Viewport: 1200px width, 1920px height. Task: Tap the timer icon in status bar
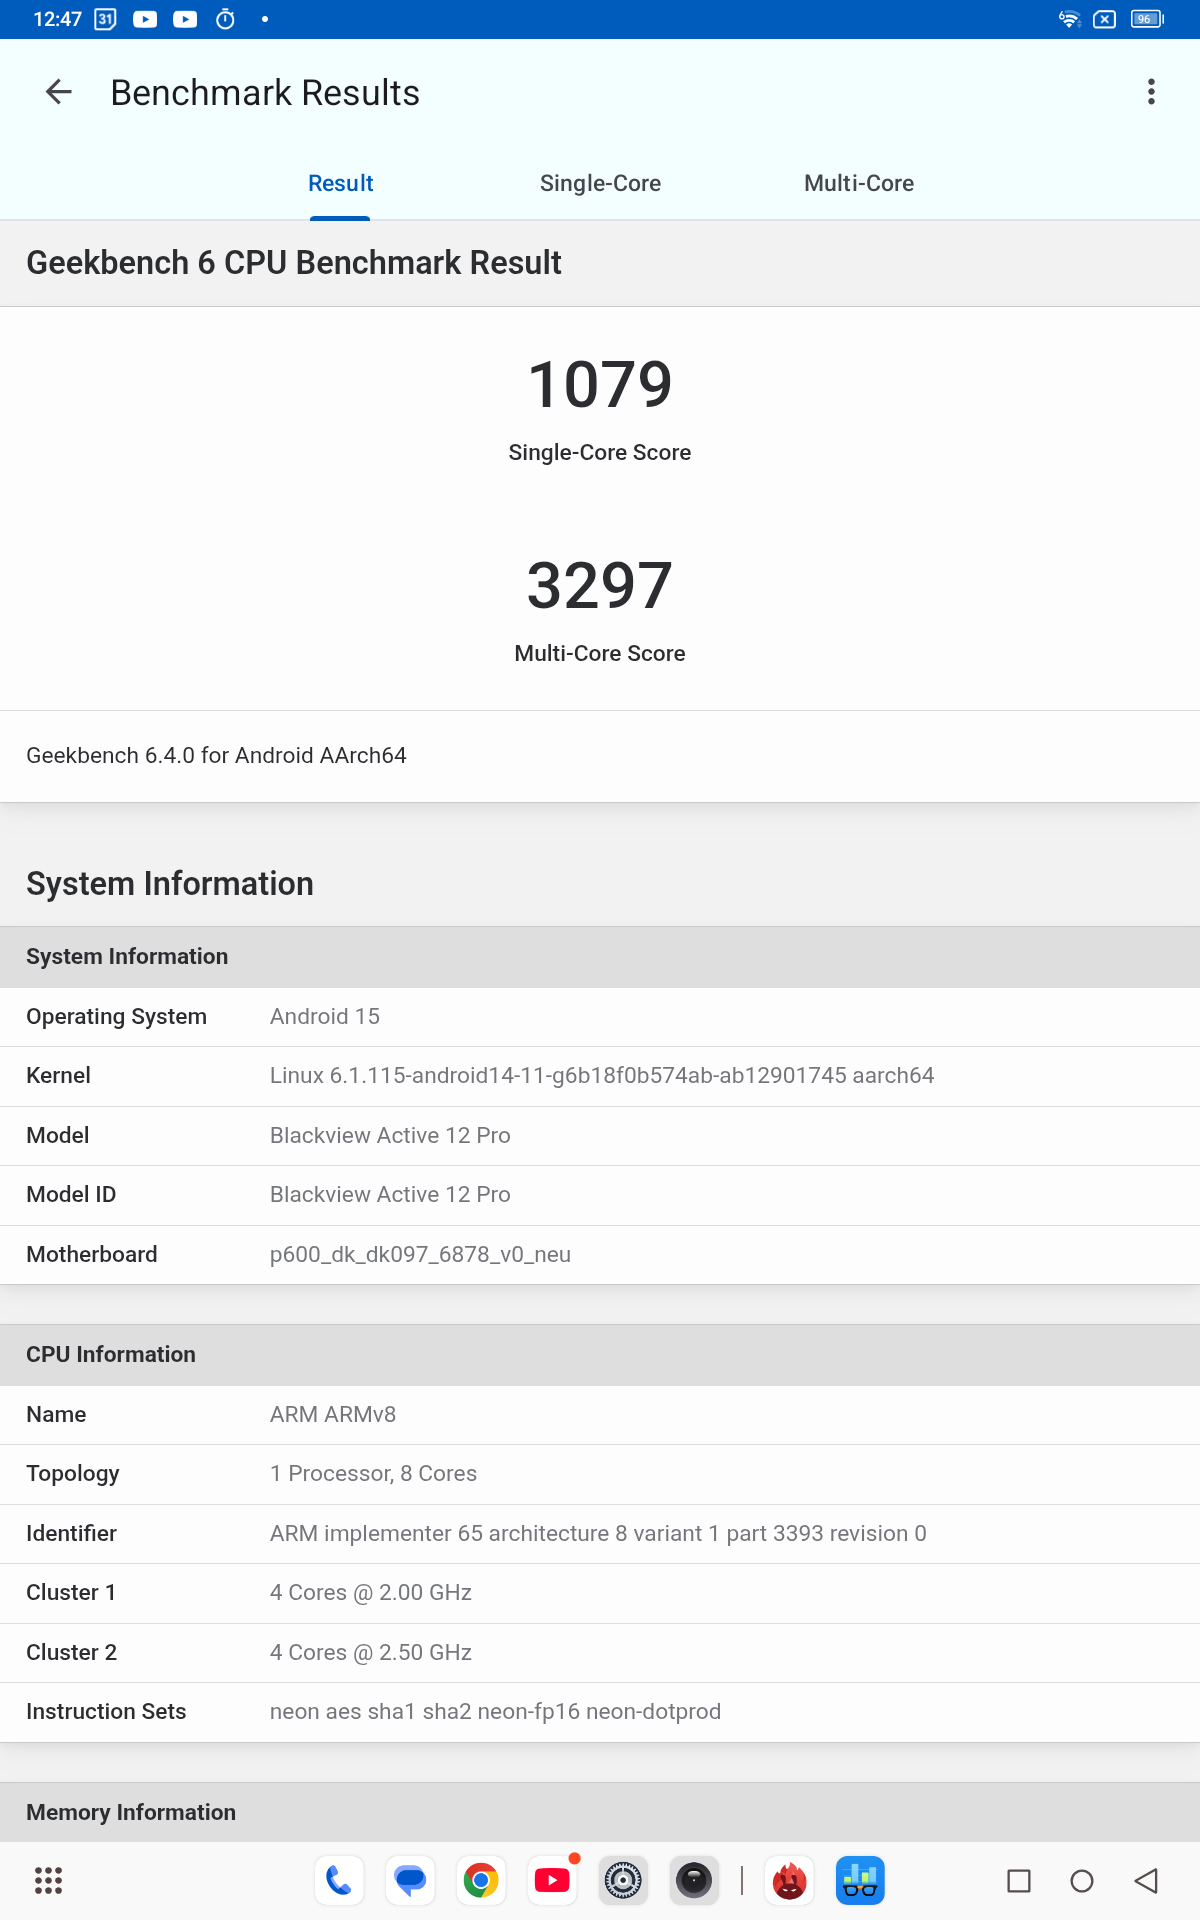point(226,19)
